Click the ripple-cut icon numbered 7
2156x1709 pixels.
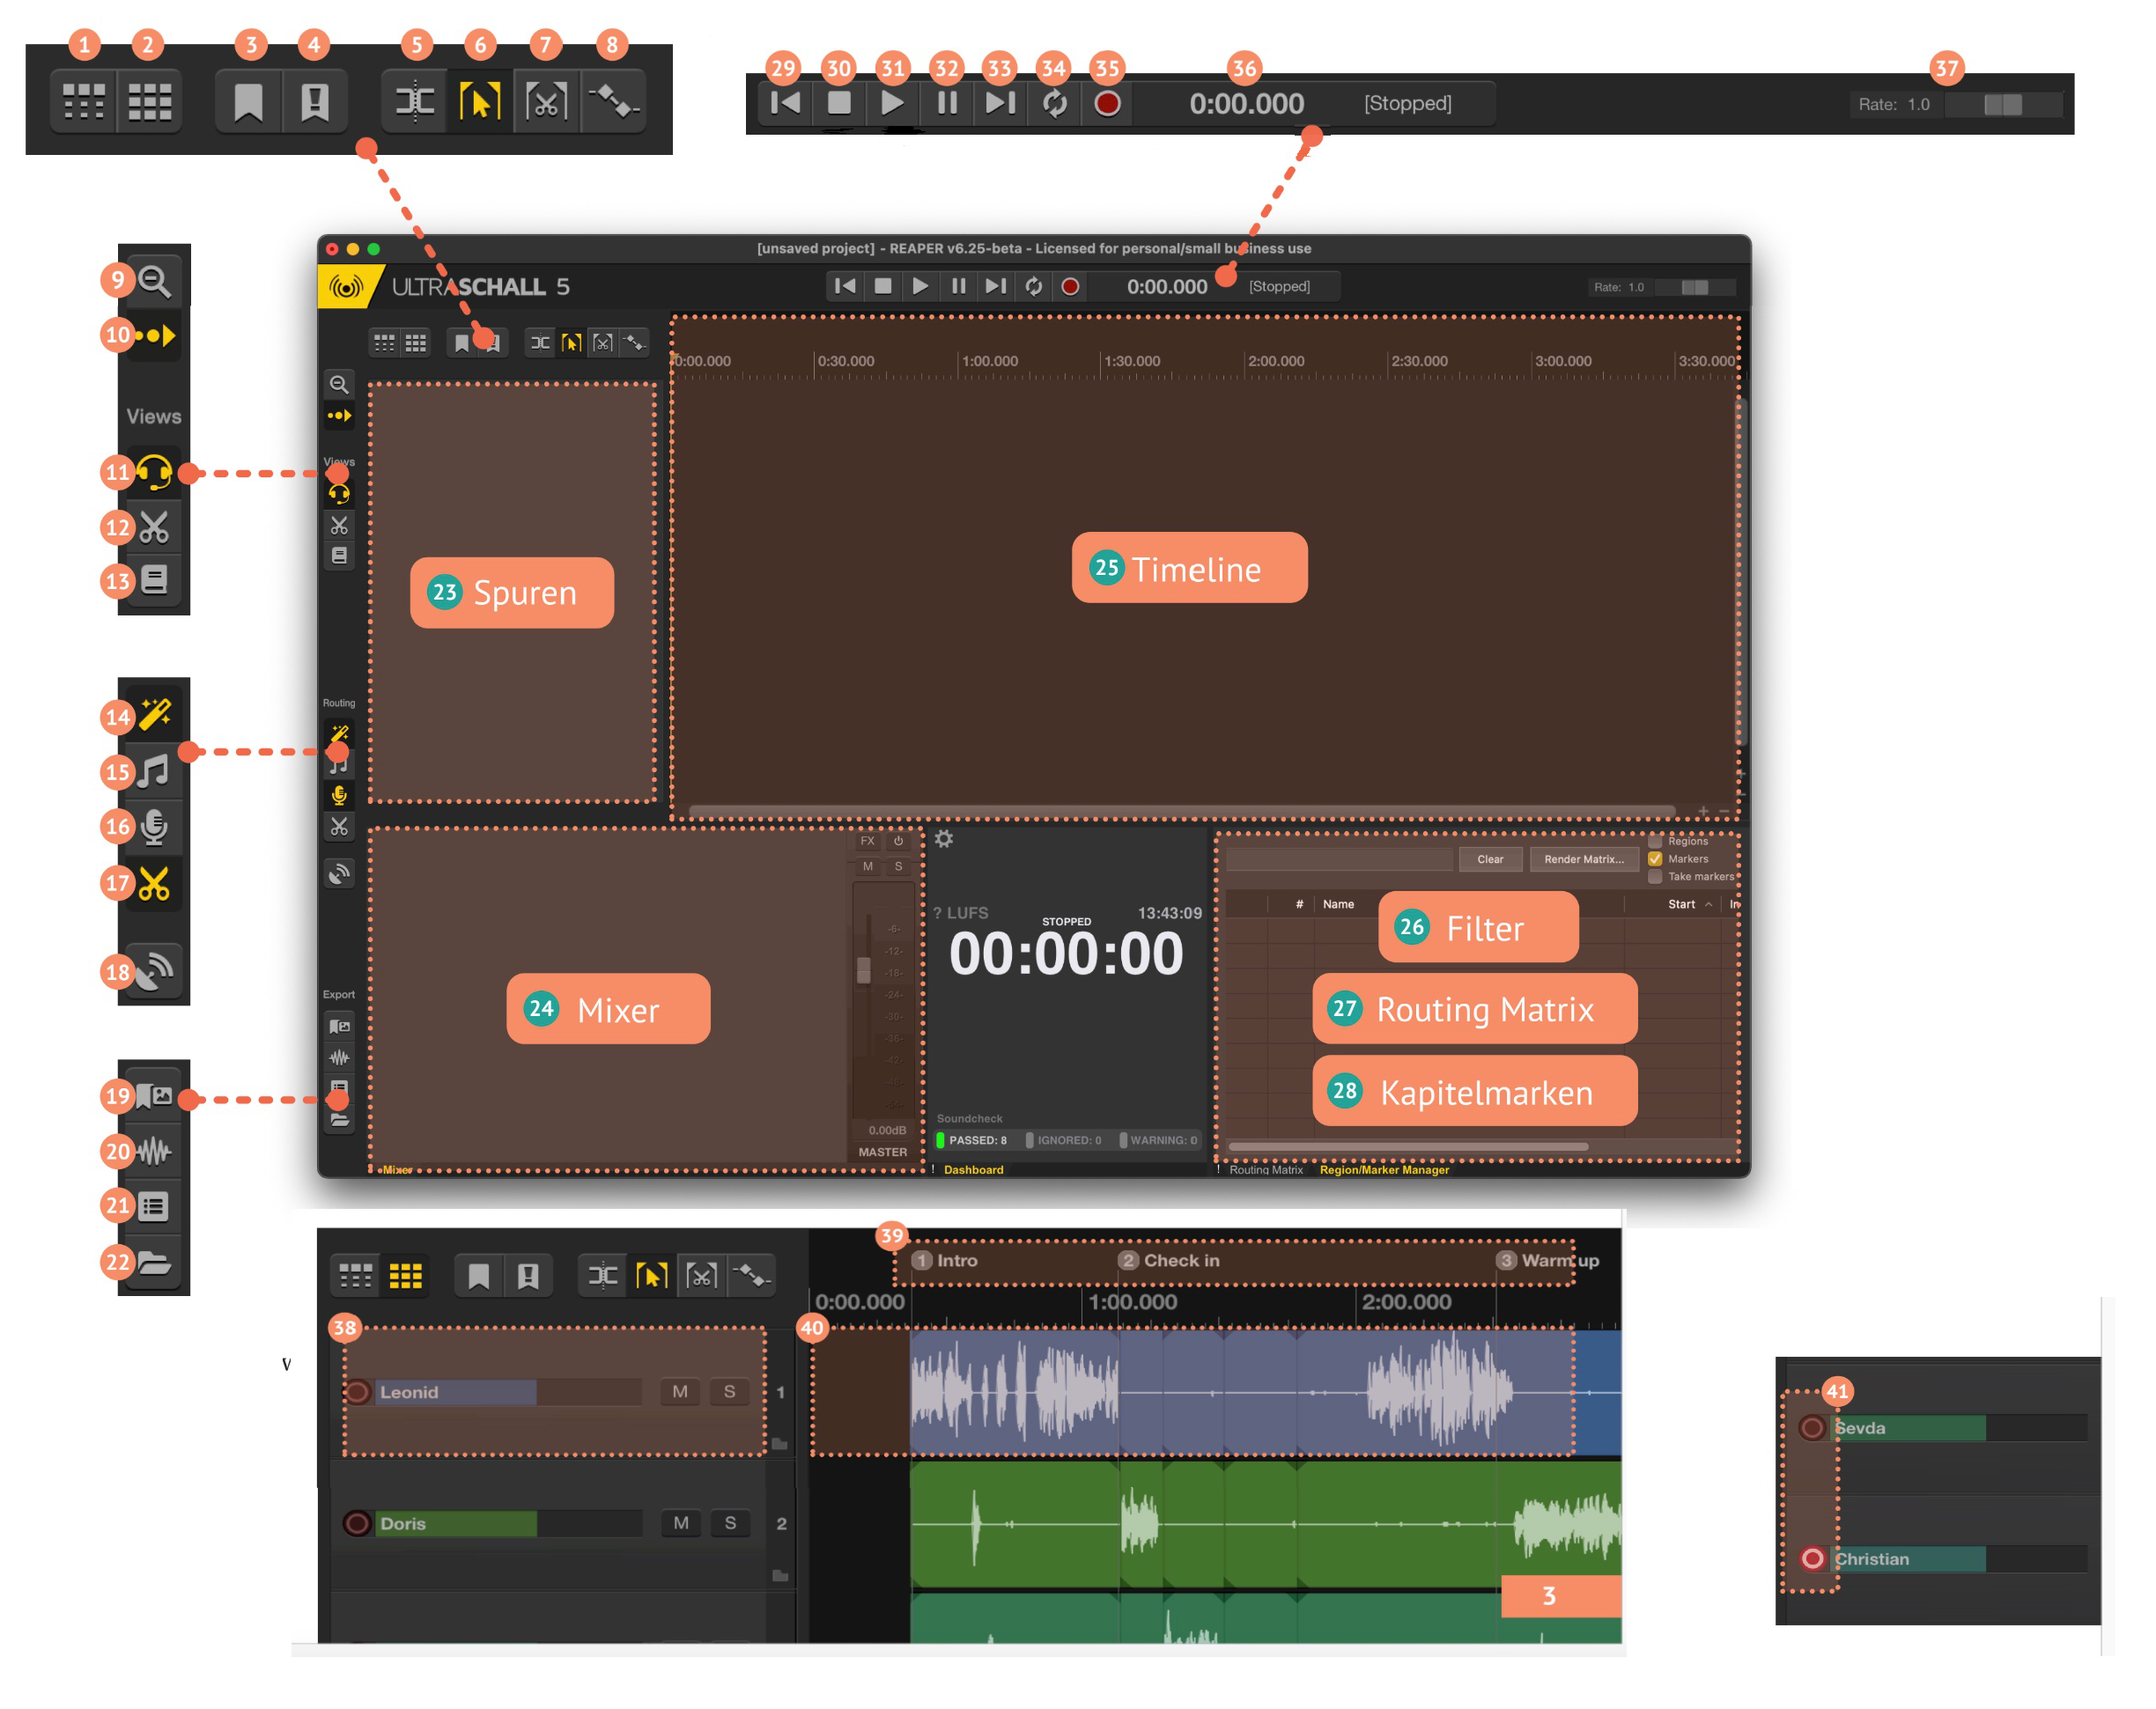coord(546,102)
